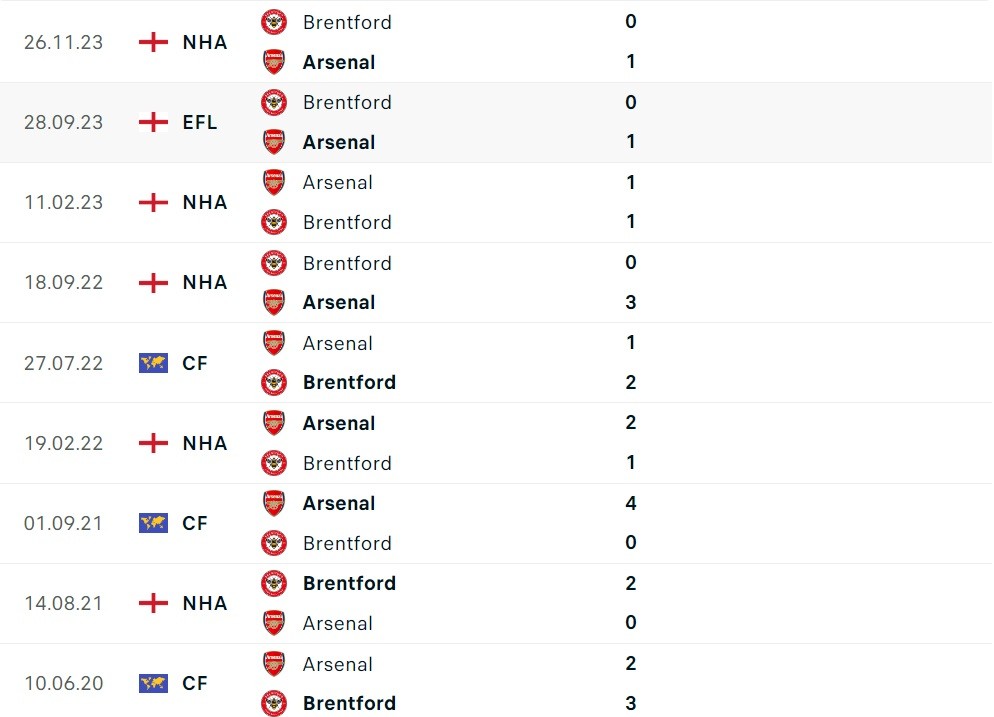Click Brentford crest in 14.08.21 match

pos(273,583)
